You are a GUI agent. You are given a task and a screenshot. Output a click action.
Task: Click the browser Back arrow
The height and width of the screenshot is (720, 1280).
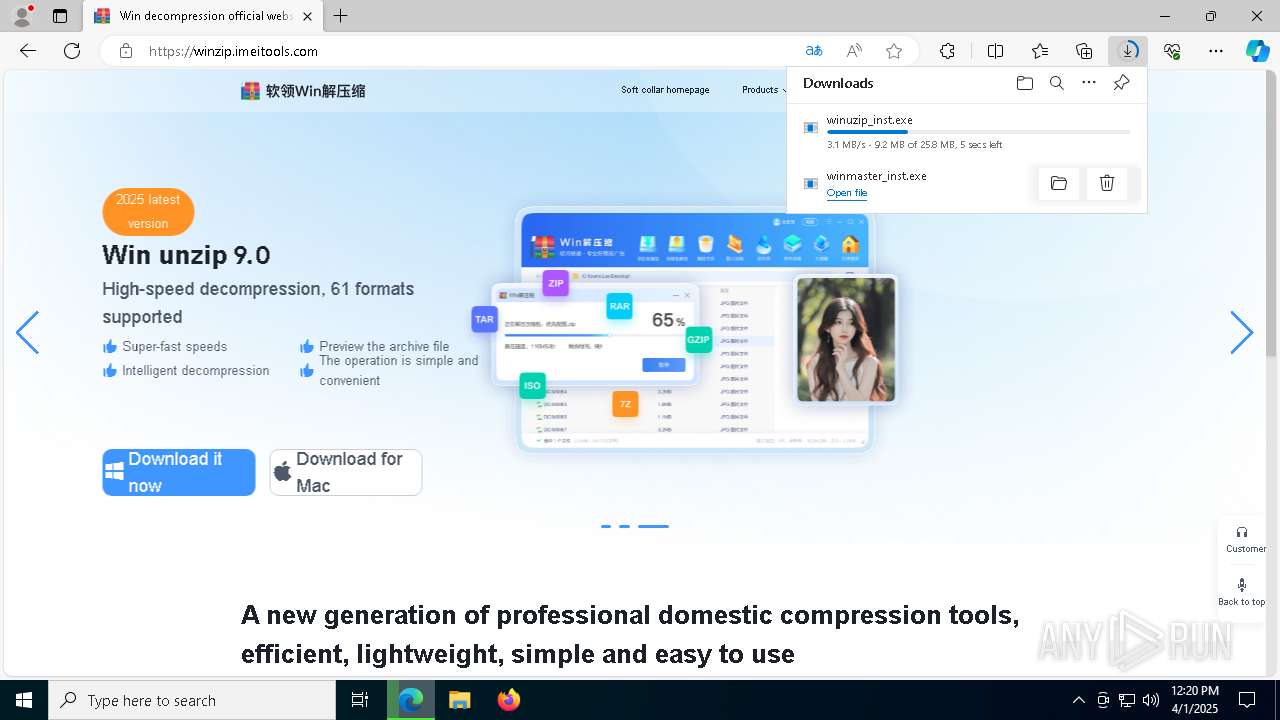(28, 51)
